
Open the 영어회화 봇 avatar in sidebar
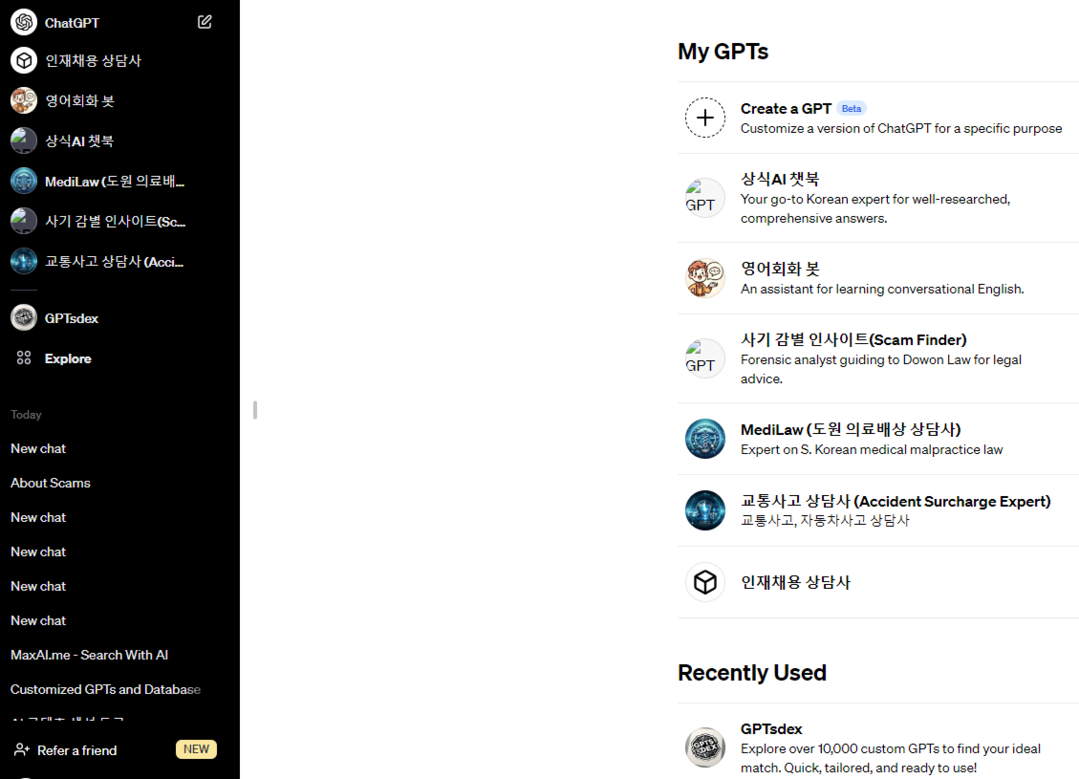(24, 100)
